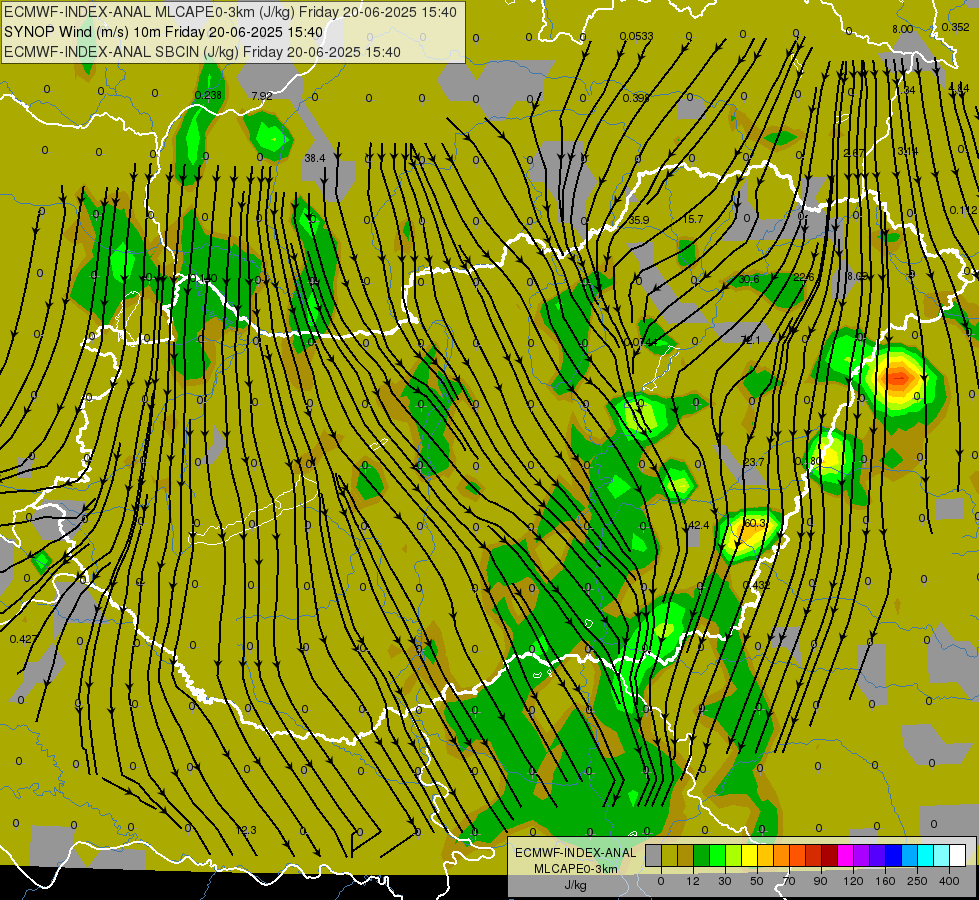Click the red CAPE maximum core
The width and height of the screenshot is (979, 900).
click(x=899, y=377)
